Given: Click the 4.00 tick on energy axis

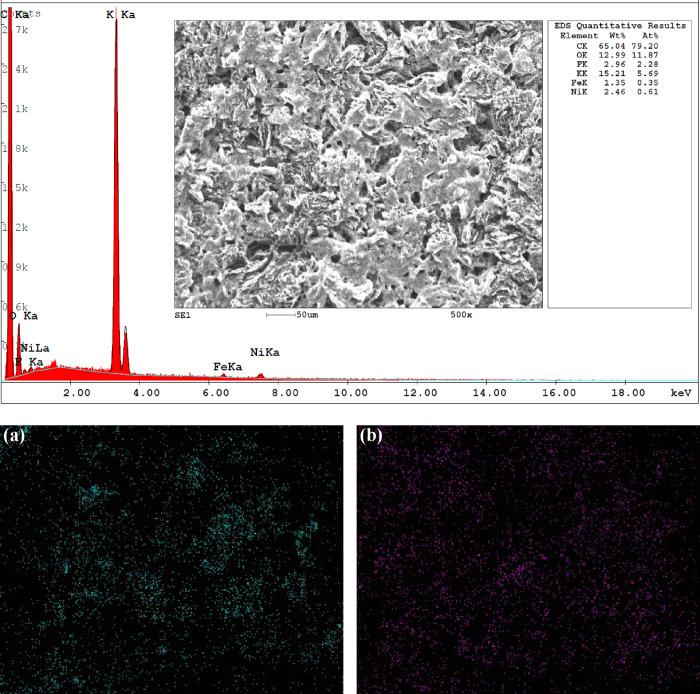Looking at the screenshot, I should click(x=146, y=394).
